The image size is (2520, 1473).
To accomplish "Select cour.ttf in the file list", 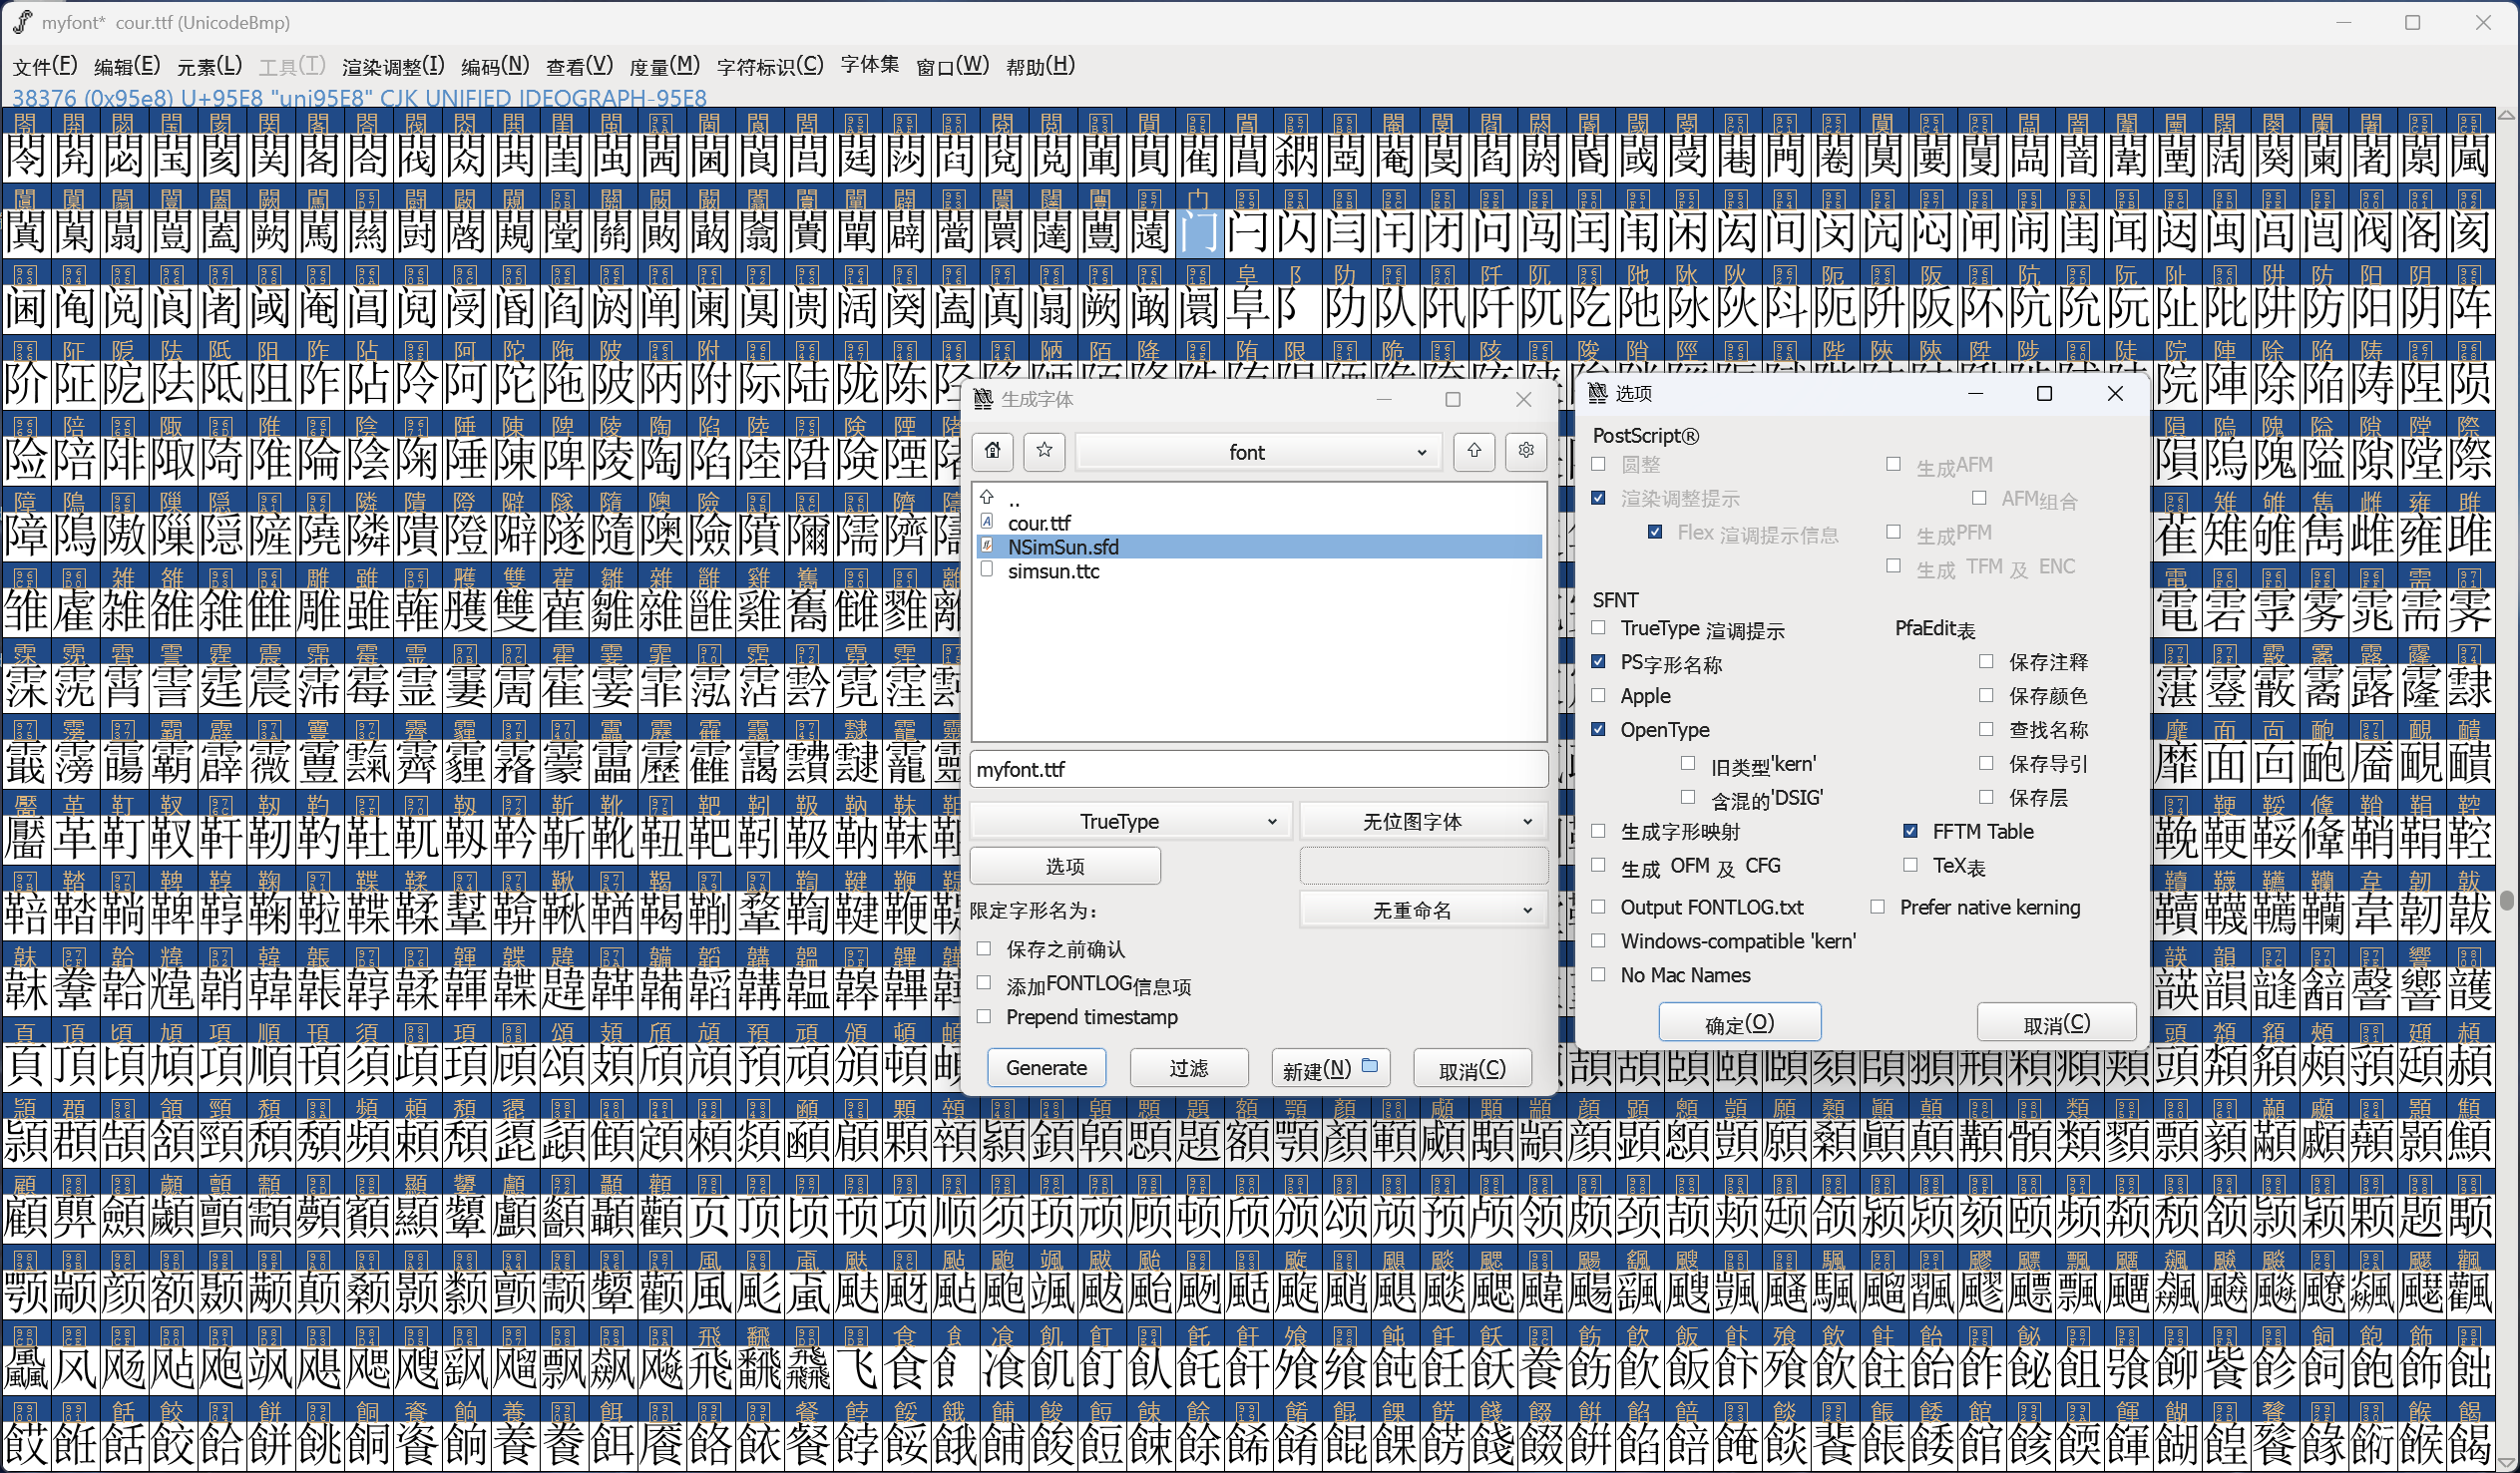I will [1038, 523].
